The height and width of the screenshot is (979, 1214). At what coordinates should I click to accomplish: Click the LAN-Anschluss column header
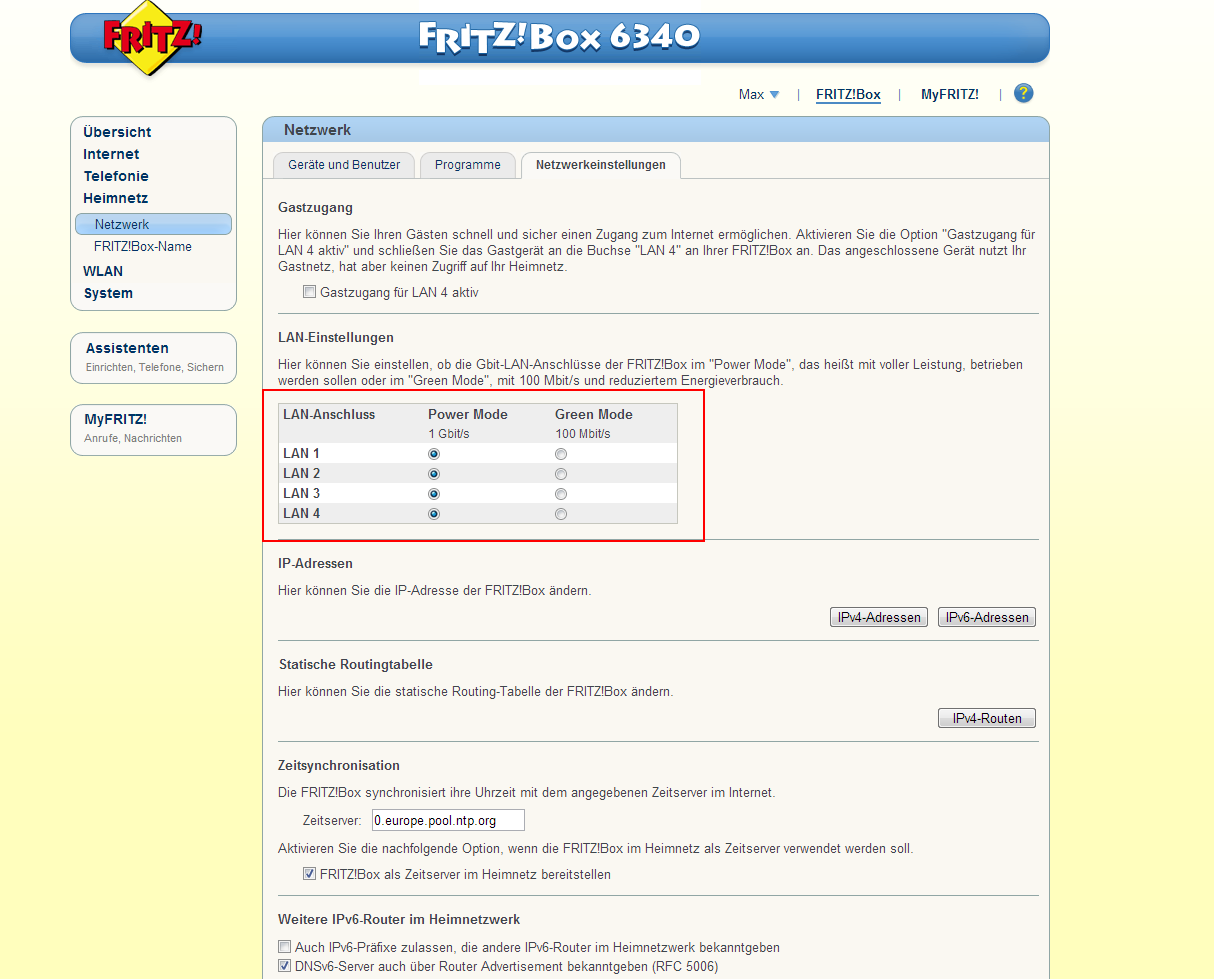329,414
